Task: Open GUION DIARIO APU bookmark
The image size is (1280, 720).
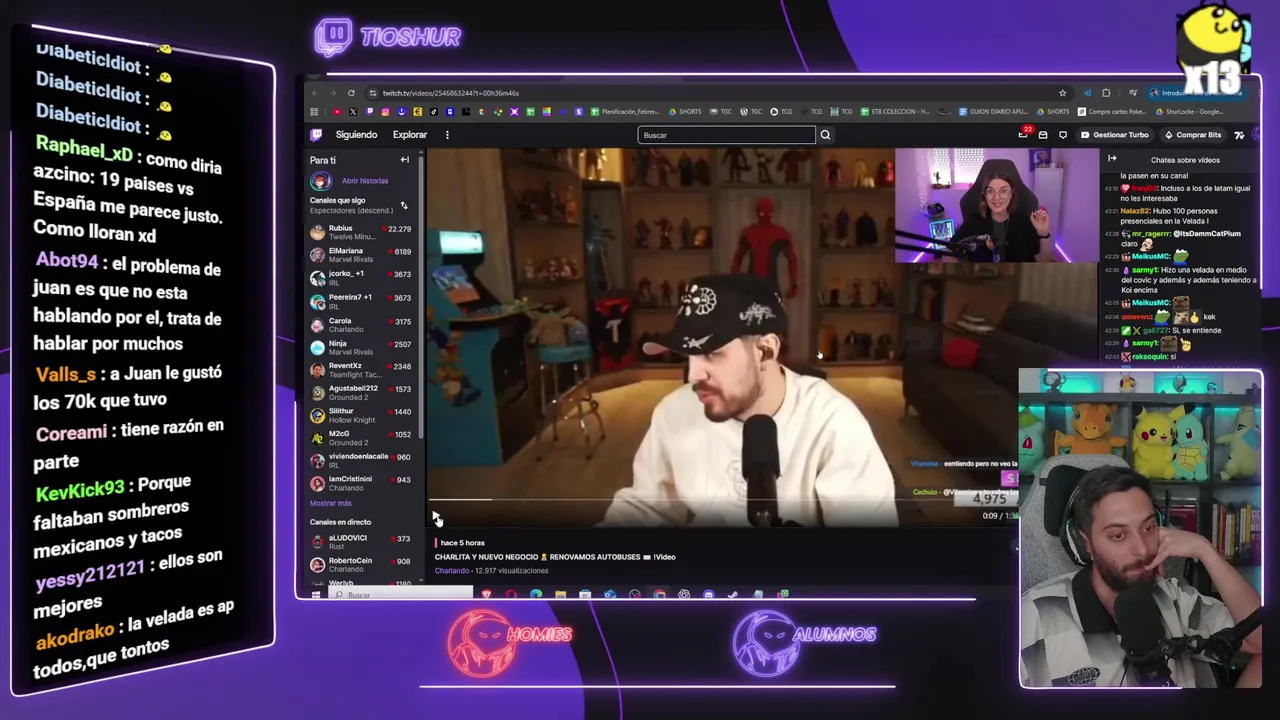Action: 994,112
